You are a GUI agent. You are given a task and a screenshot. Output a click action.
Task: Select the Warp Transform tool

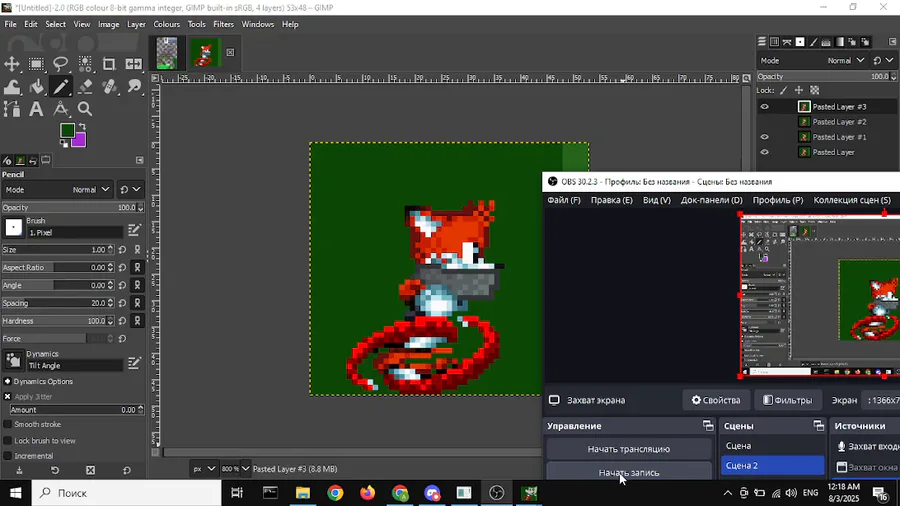(x=12, y=87)
